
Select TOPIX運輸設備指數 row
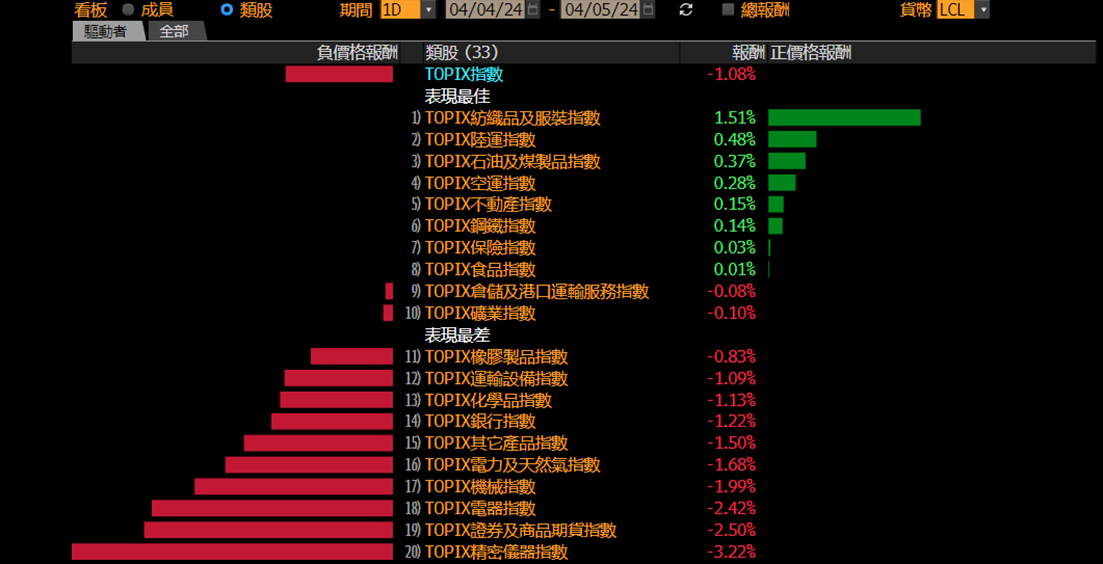click(x=497, y=378)
